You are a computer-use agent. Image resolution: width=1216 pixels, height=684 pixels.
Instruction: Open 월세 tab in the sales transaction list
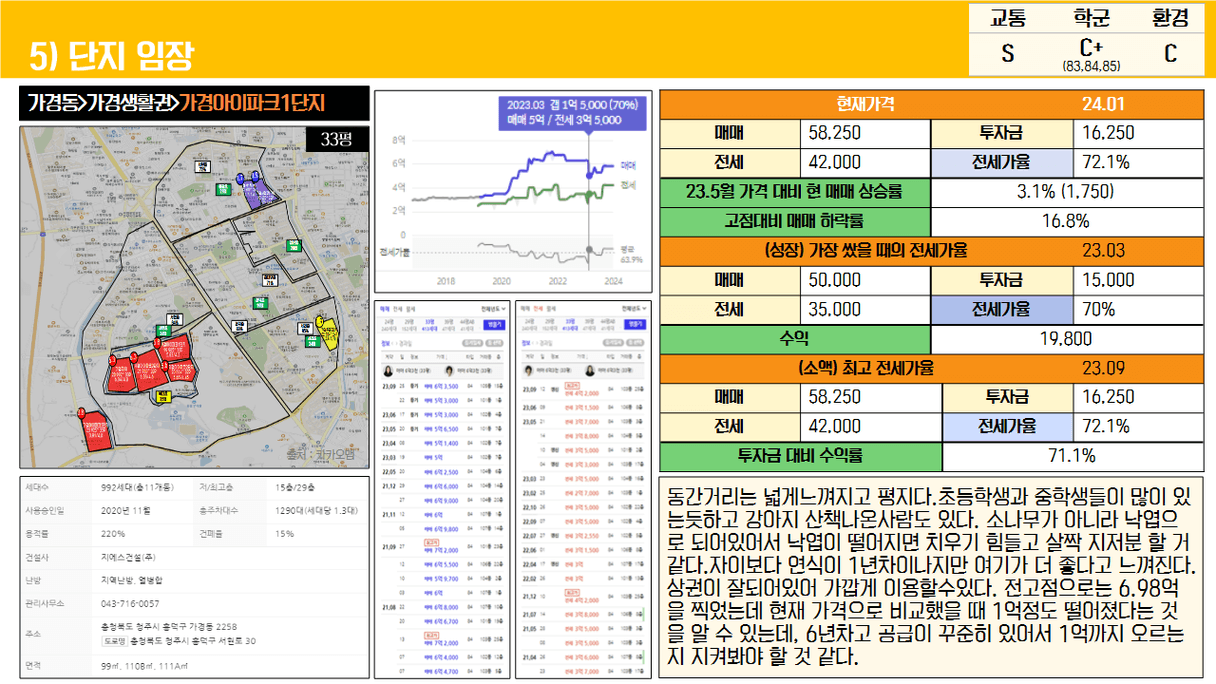coord(410,309)
